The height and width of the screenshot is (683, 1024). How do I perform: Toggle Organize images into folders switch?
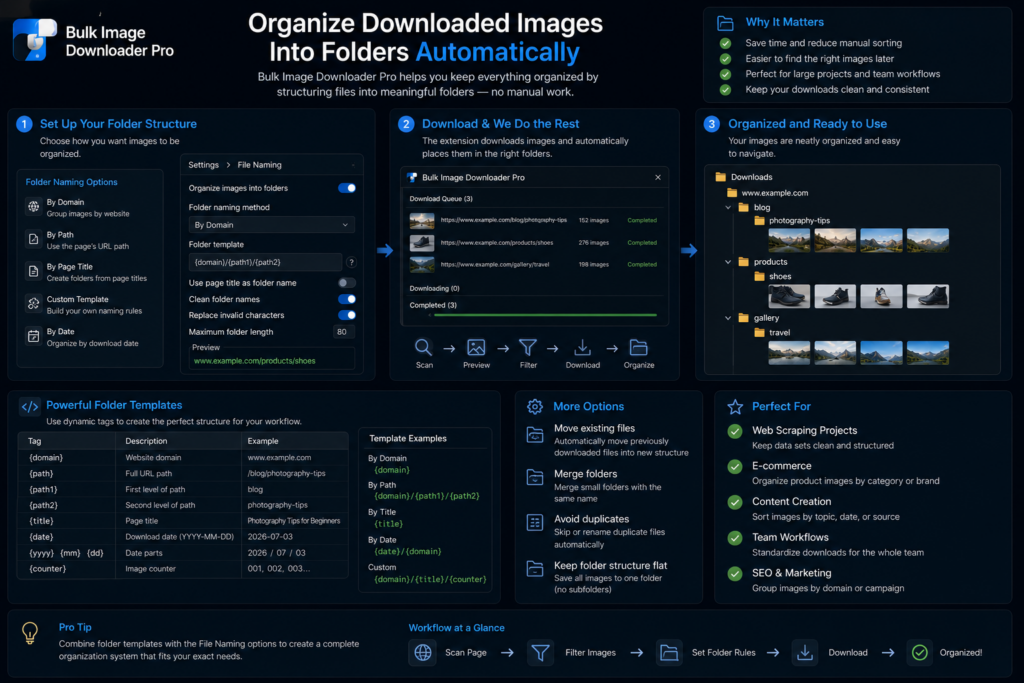click(347, 188)
